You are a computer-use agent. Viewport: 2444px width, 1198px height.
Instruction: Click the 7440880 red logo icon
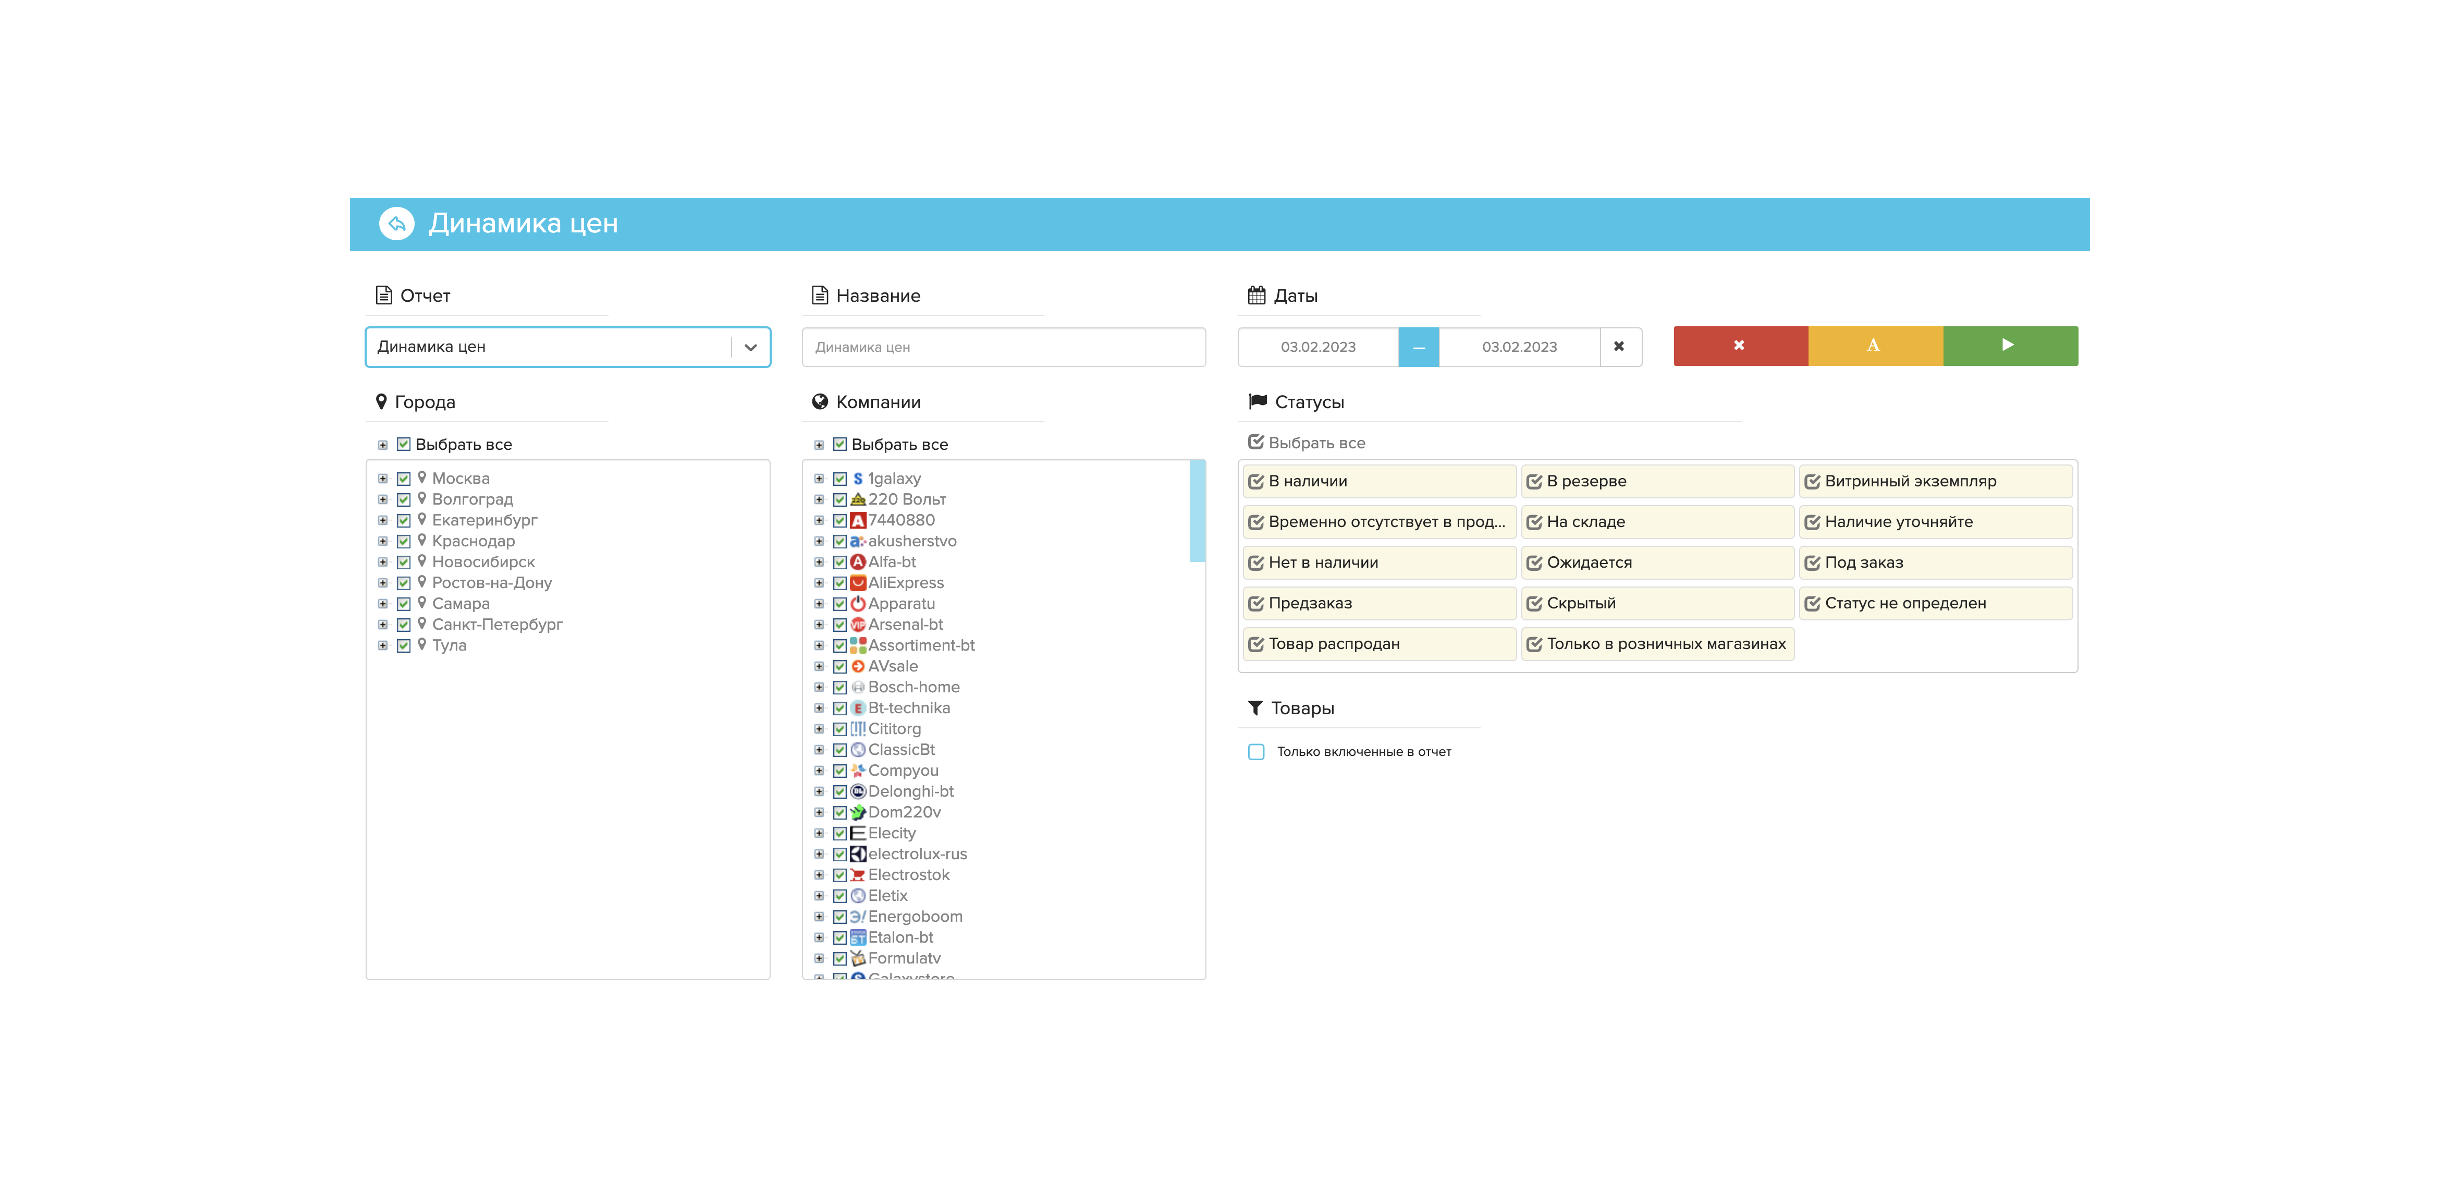tap(858, 521)
